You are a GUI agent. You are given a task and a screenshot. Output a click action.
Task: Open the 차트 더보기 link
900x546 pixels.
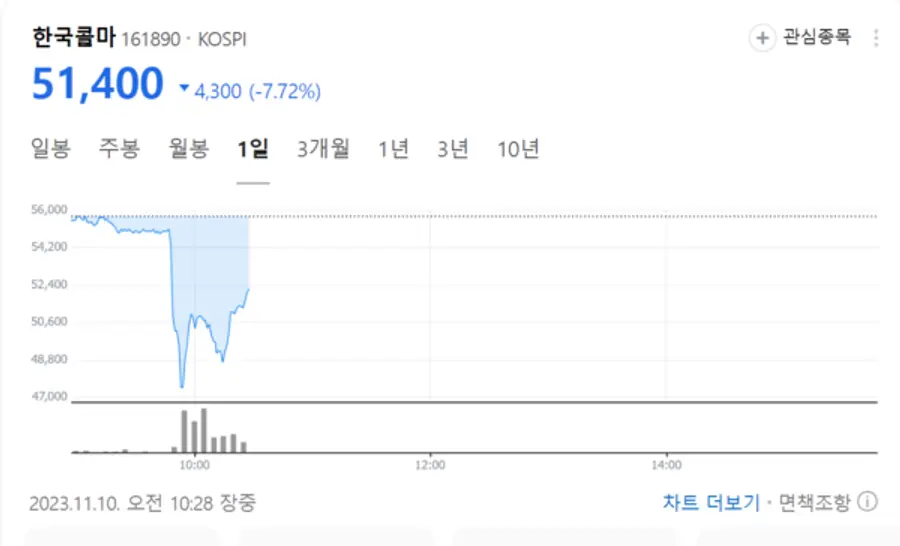point(711,501)
